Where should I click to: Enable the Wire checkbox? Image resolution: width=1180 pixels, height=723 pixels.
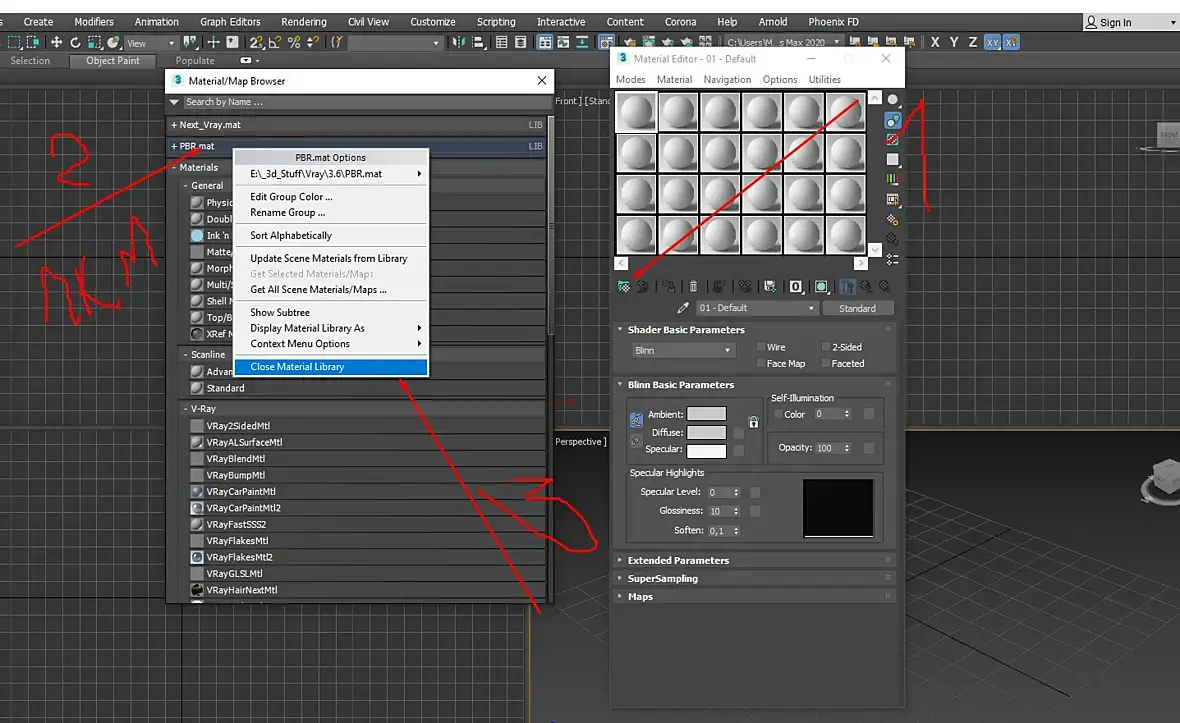click(761, 347)
